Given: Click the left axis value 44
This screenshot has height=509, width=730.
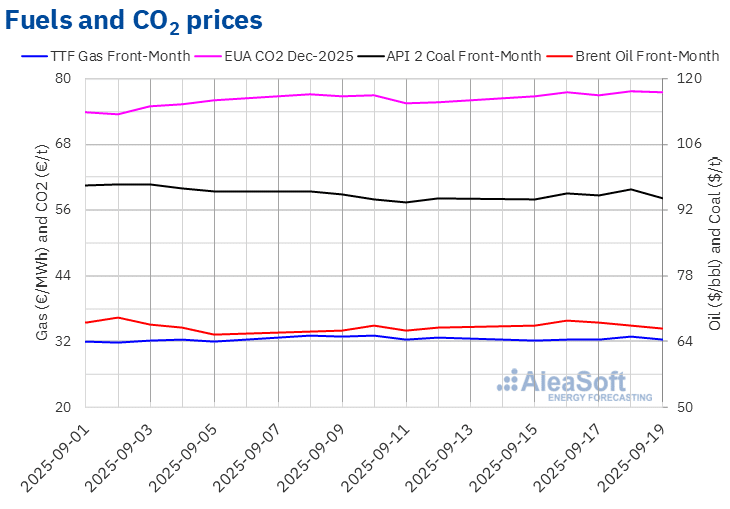Looking at the screenshot, I should pos(63,276).
